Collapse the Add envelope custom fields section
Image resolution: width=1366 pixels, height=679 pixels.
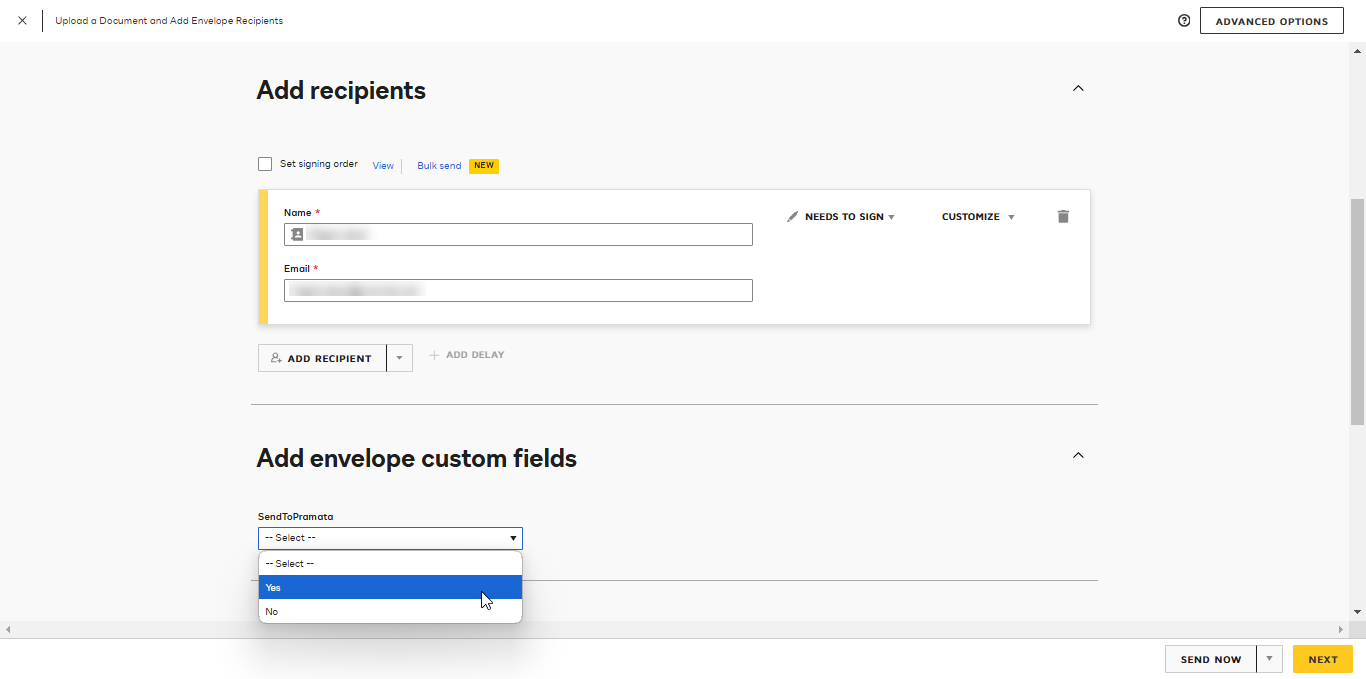click(x=1078, y=455)
